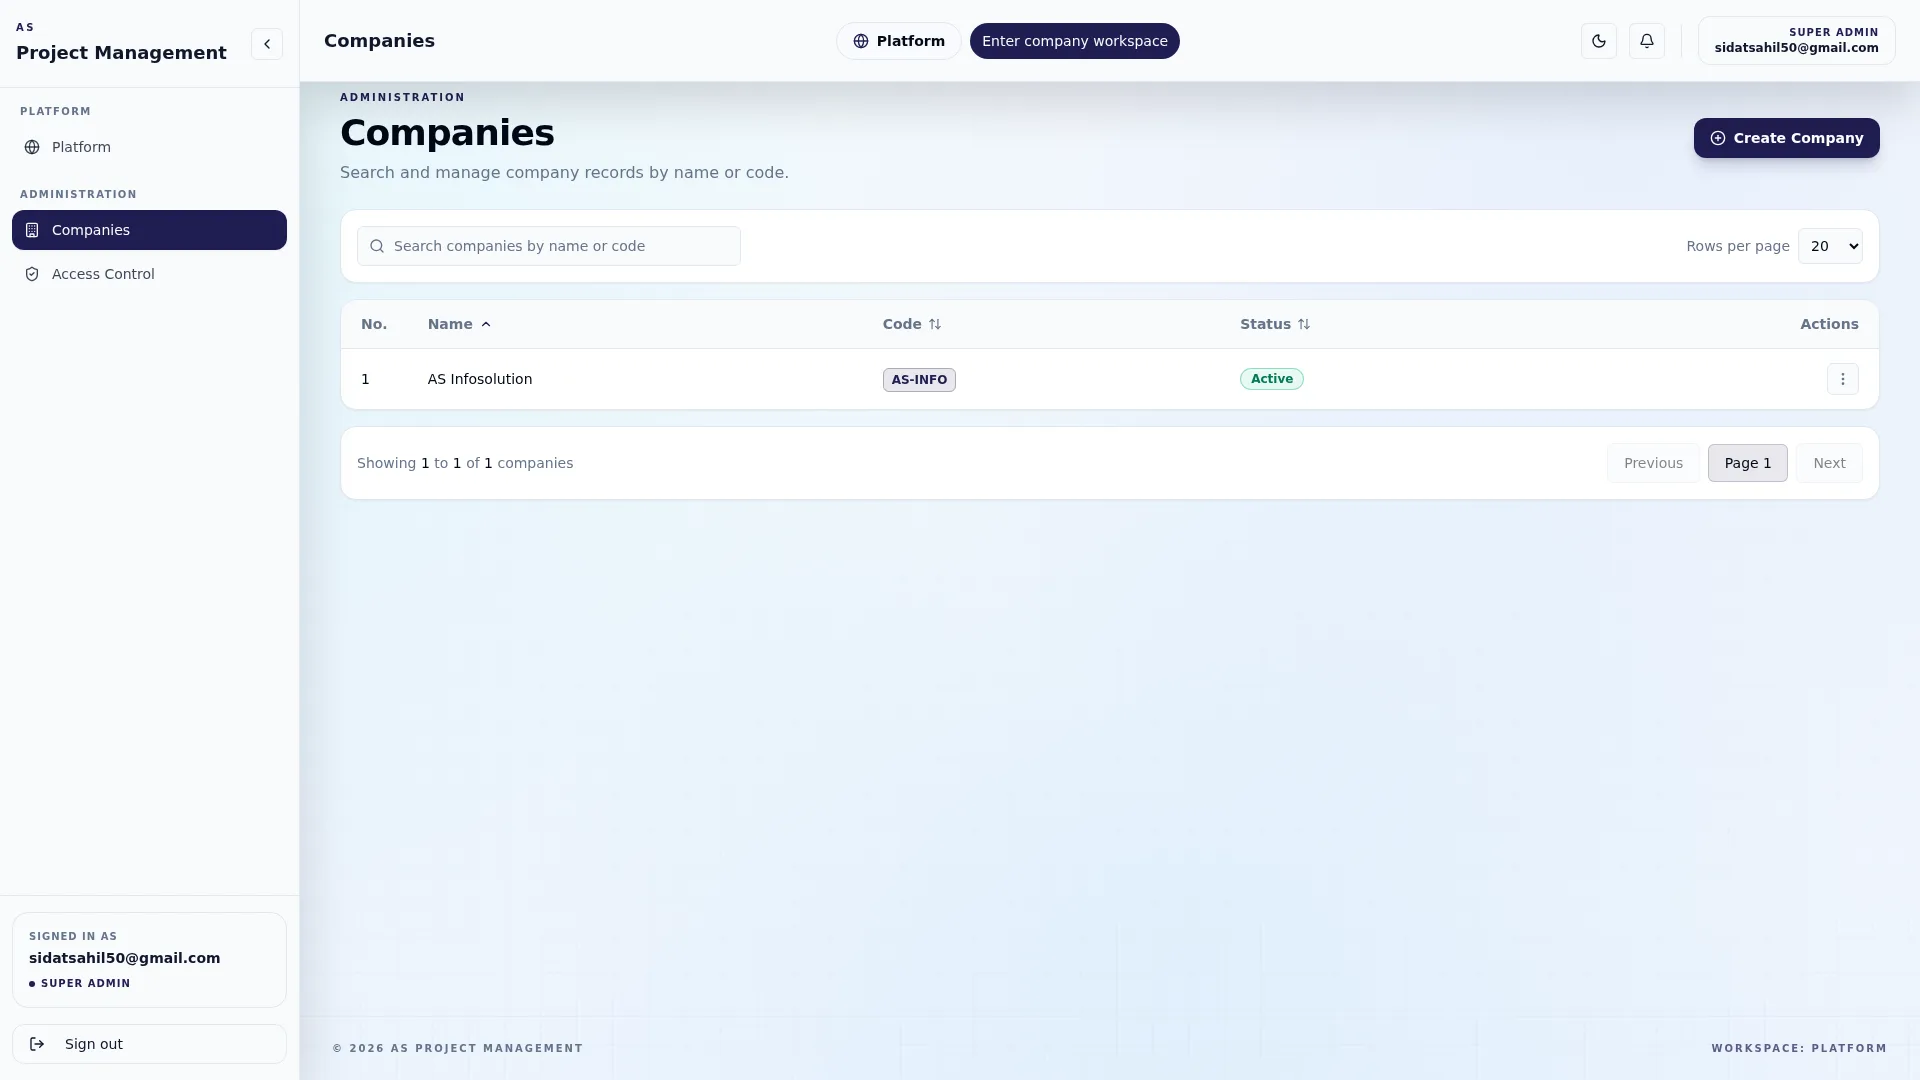Click the Active status badge
This screenshot has height=1080, width=1920.
pyautogui.click(x=1272, y=379)
